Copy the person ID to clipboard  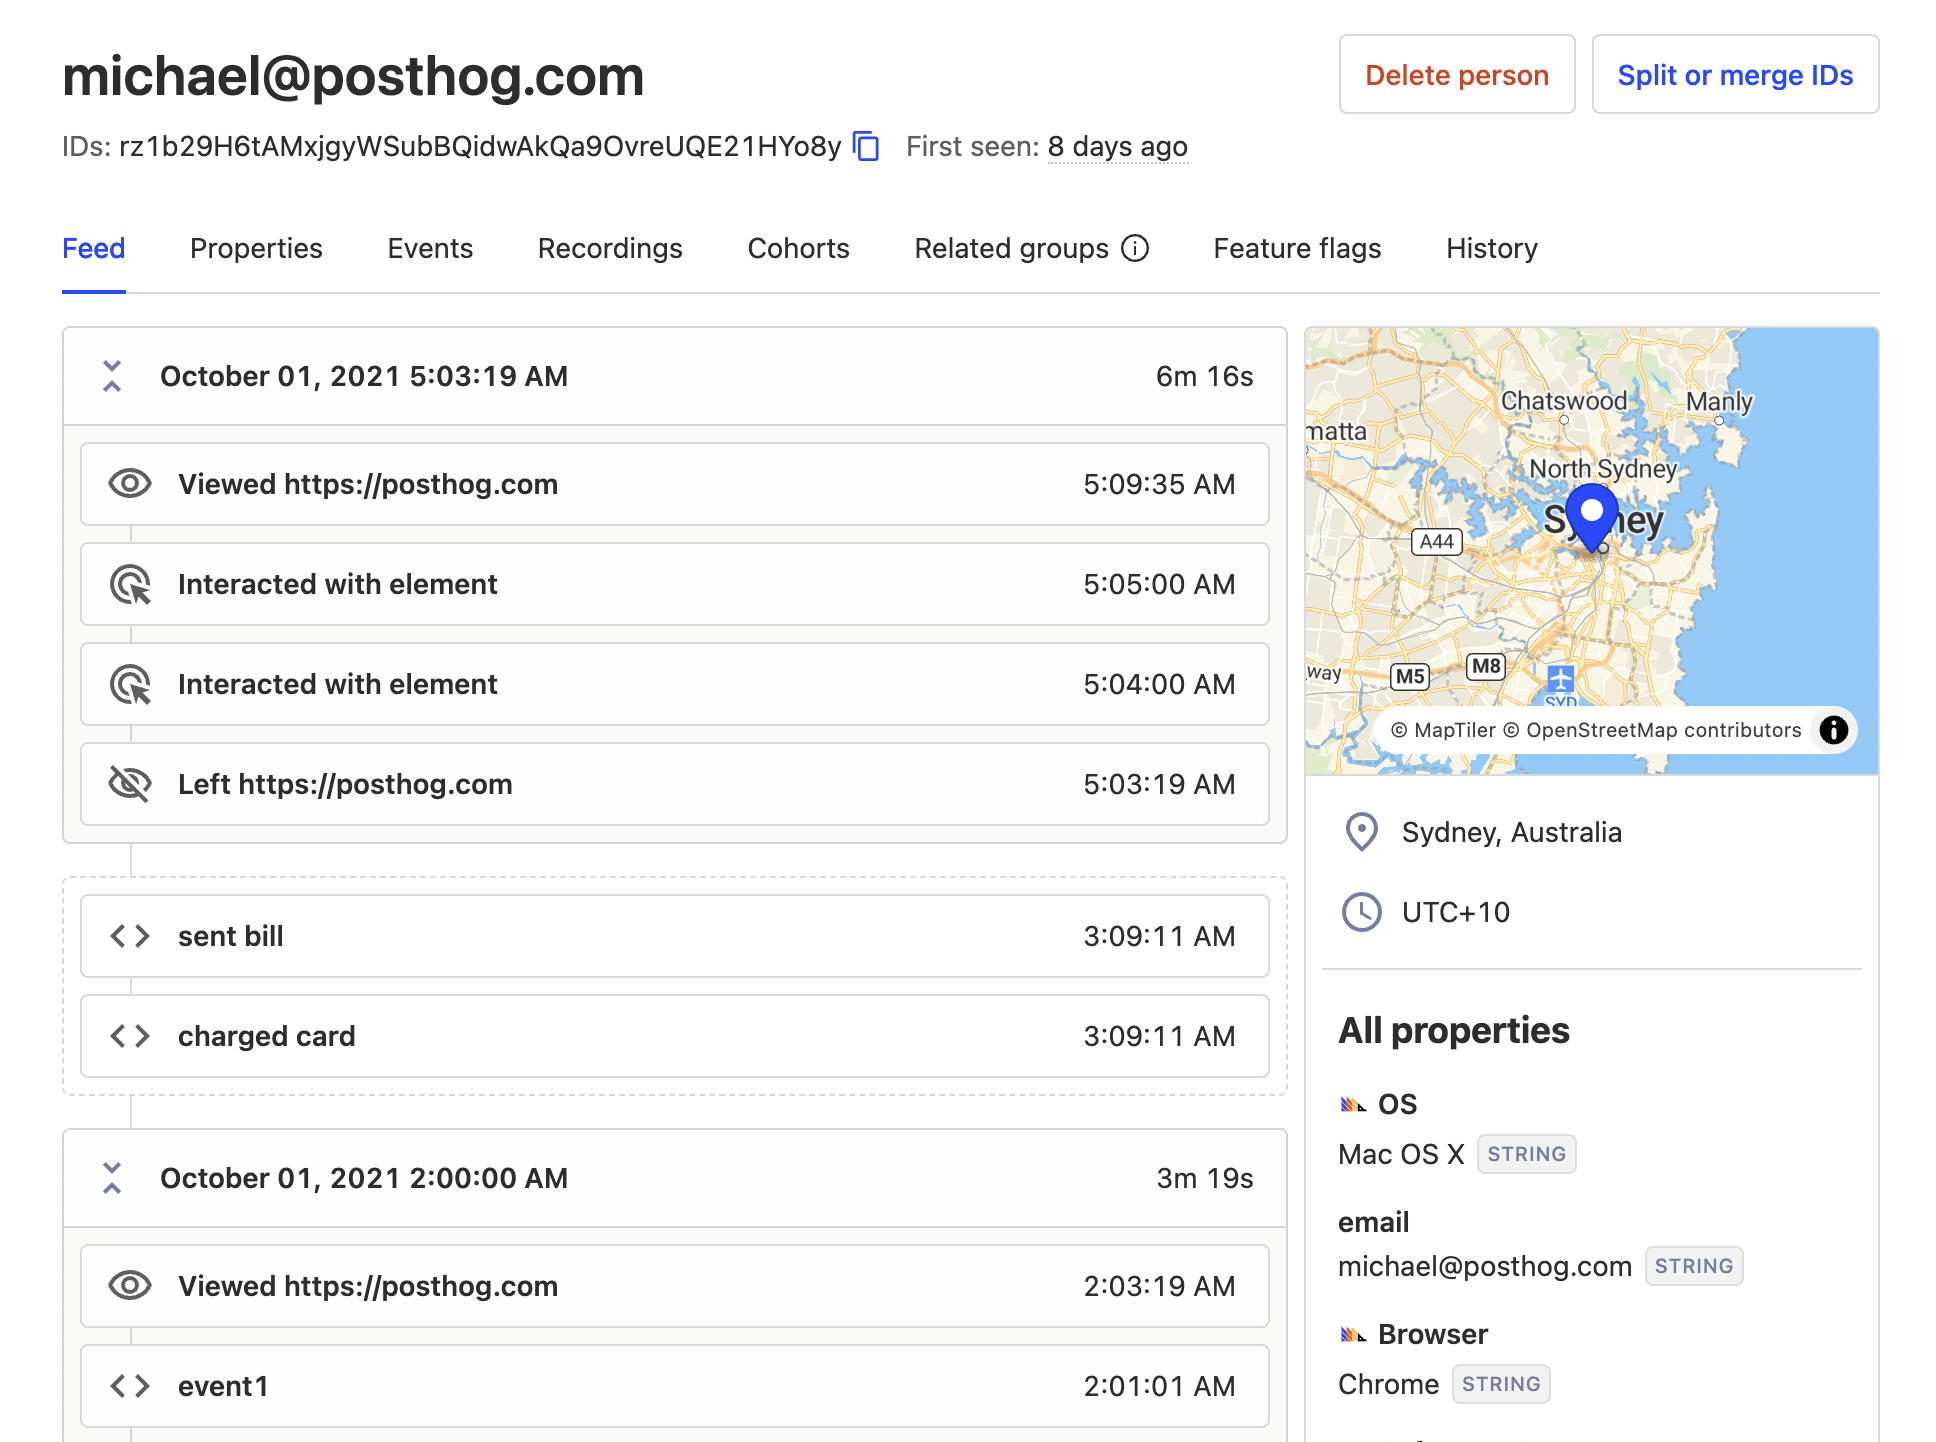[x=866, y=147]
